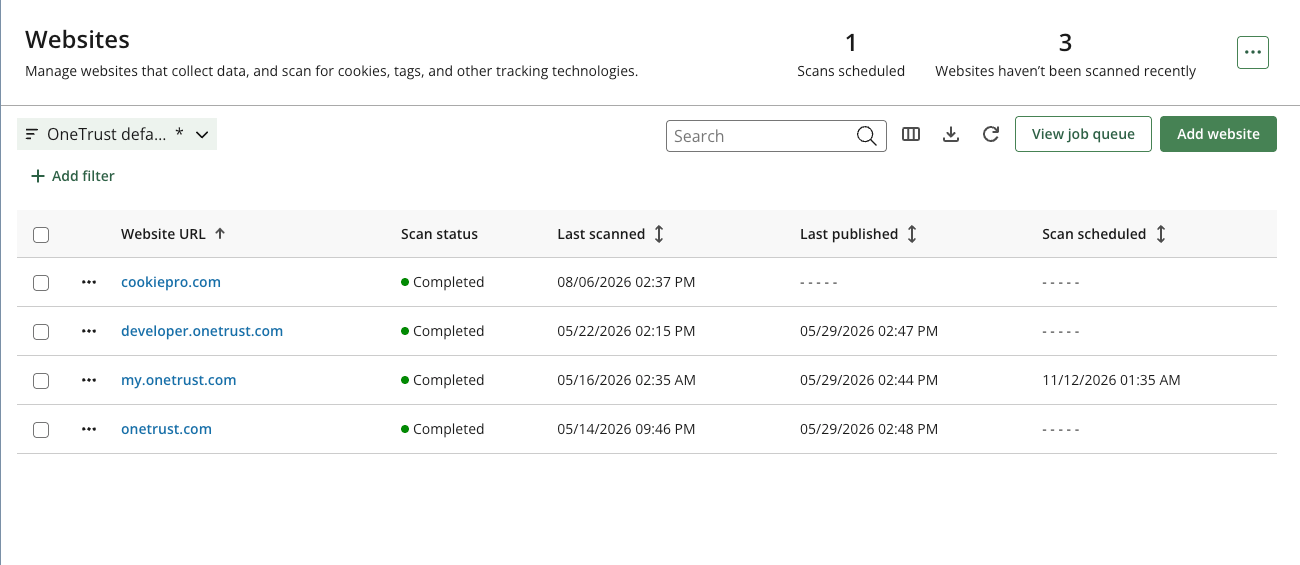This screenshot has width=1300, height=565.
Task: Click the Scans scheduled count of 1
Action: pos(851,43)
